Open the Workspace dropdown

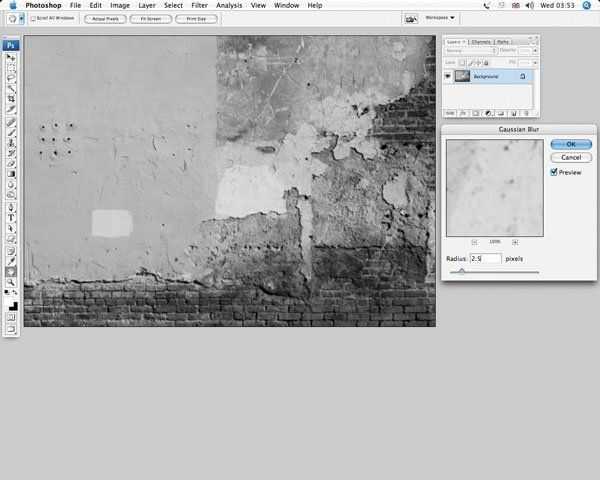click(x=441, y=18)
